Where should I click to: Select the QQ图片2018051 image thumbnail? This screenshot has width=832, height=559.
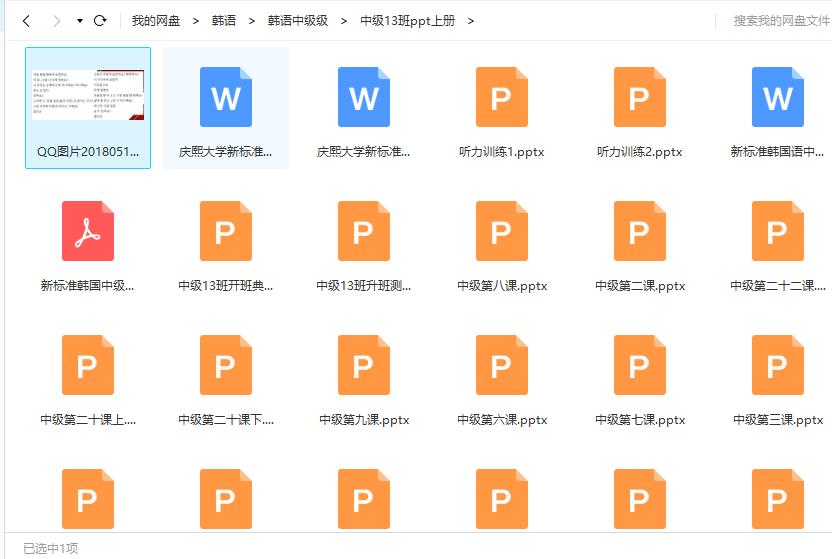point(88,97)
